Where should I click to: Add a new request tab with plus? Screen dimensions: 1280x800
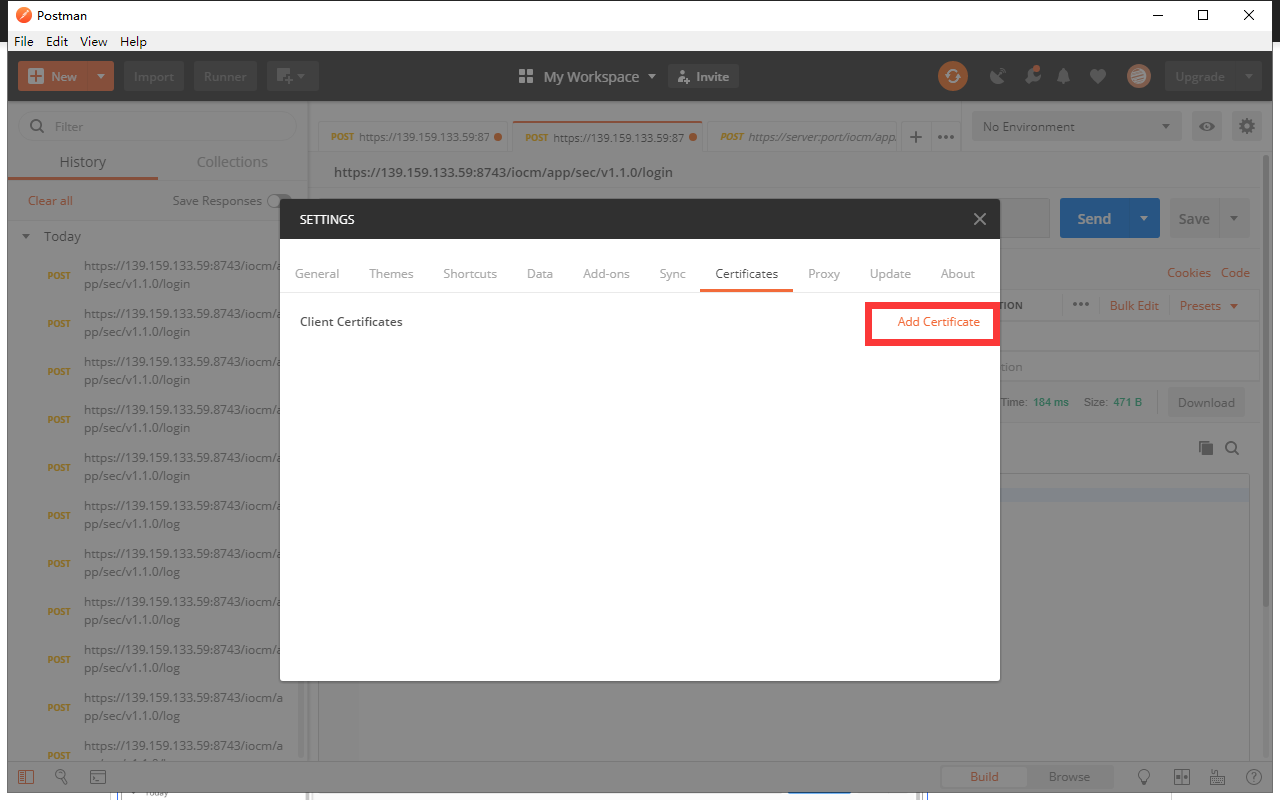[x=915, y=137]
